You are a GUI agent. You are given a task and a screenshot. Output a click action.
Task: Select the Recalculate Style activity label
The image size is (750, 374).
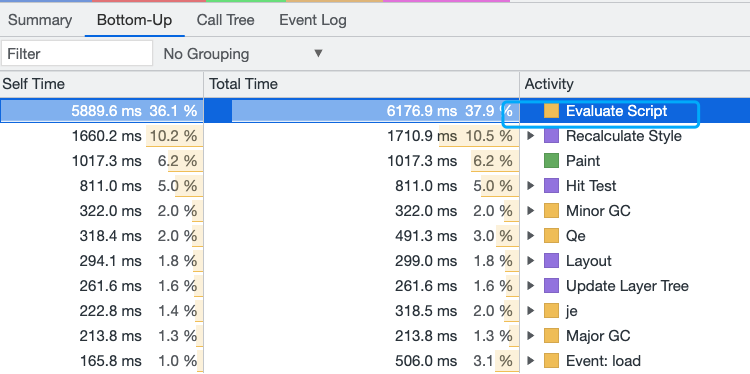click(x=624, y=136)
